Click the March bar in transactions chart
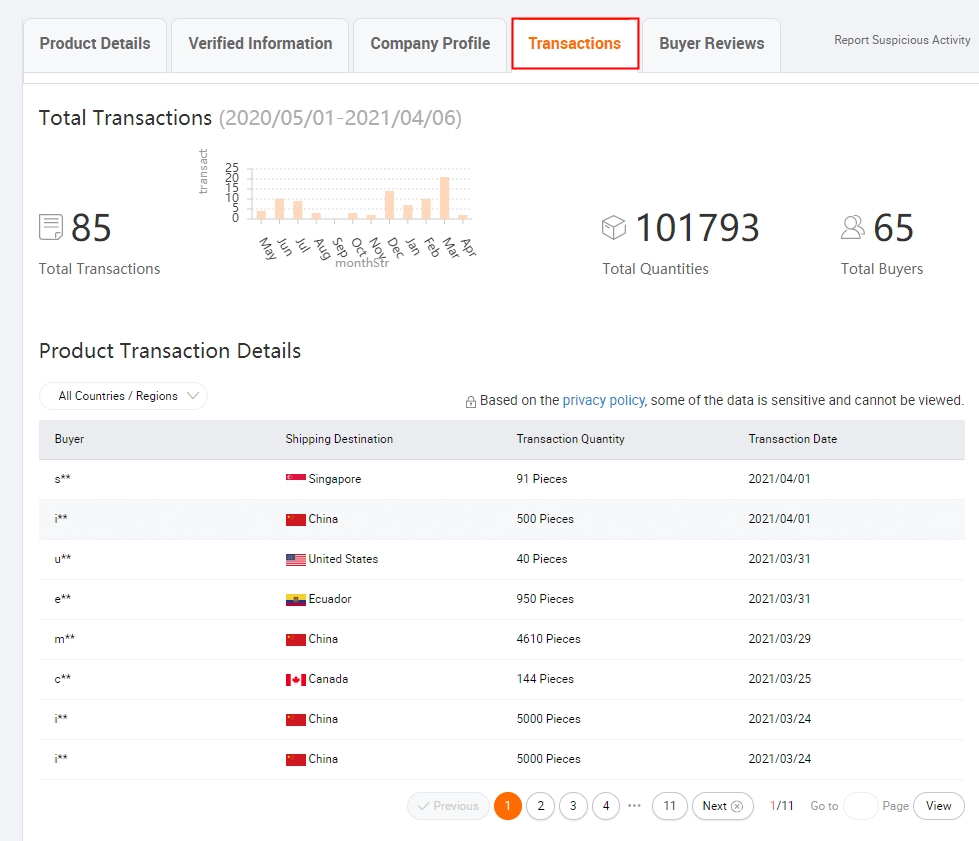Image resolution: width=979 pixels, height=841 pixels. 445,198
